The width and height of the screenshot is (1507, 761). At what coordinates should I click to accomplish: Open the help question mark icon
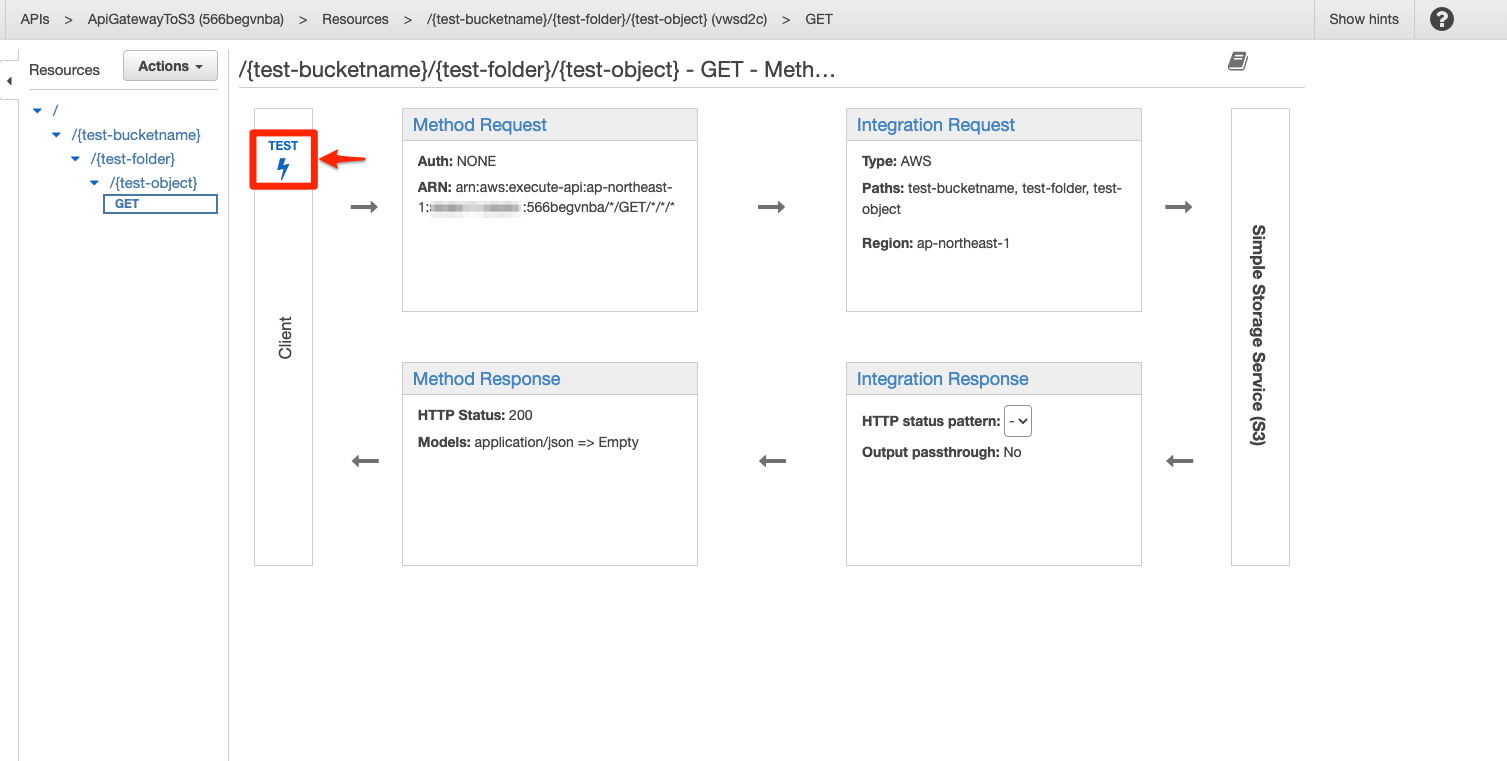coord(1440,19)
